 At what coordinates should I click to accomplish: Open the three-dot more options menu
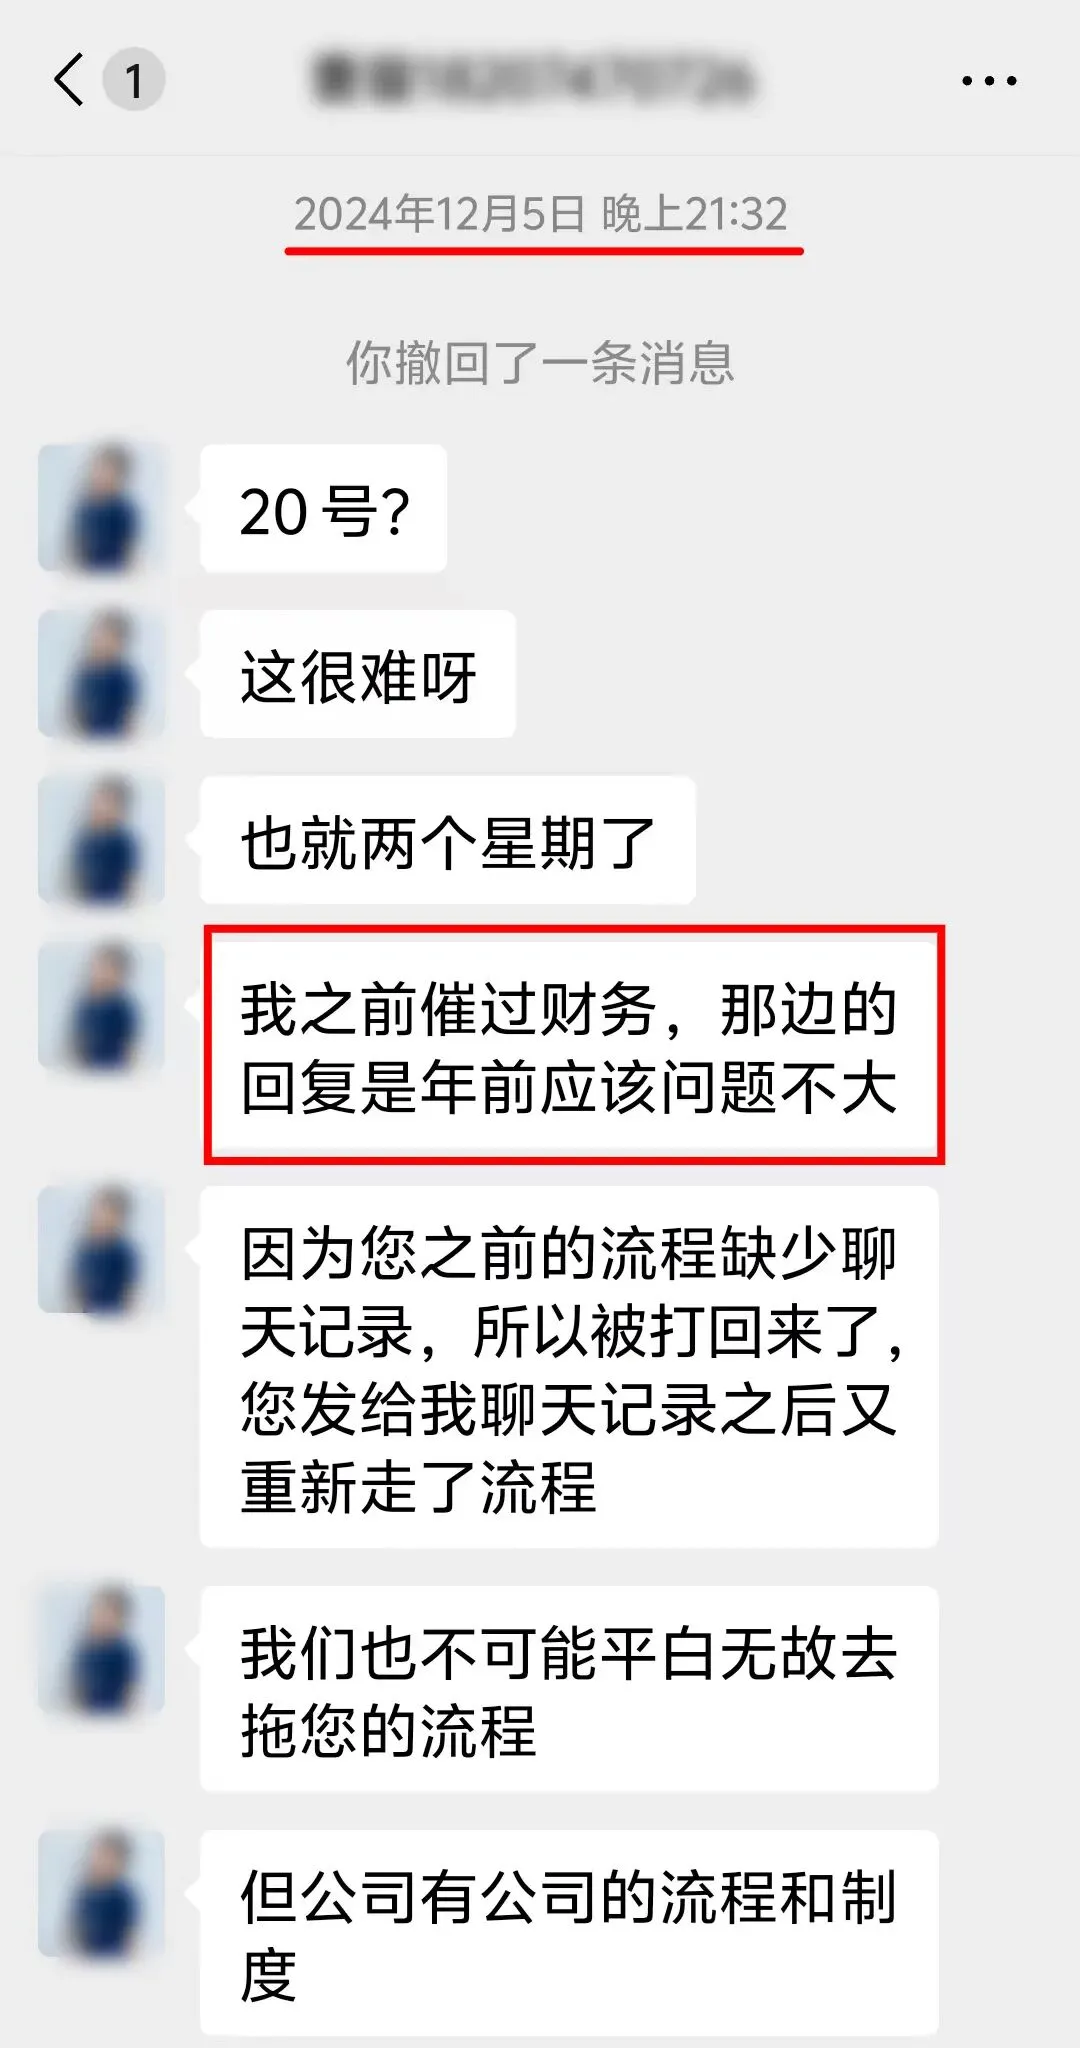[x=989, y=80]
